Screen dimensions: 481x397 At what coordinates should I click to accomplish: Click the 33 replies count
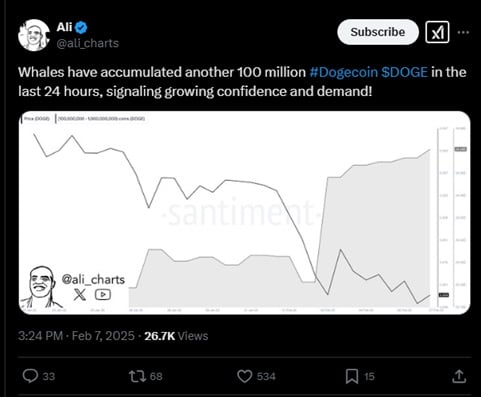tap(49, 377)
